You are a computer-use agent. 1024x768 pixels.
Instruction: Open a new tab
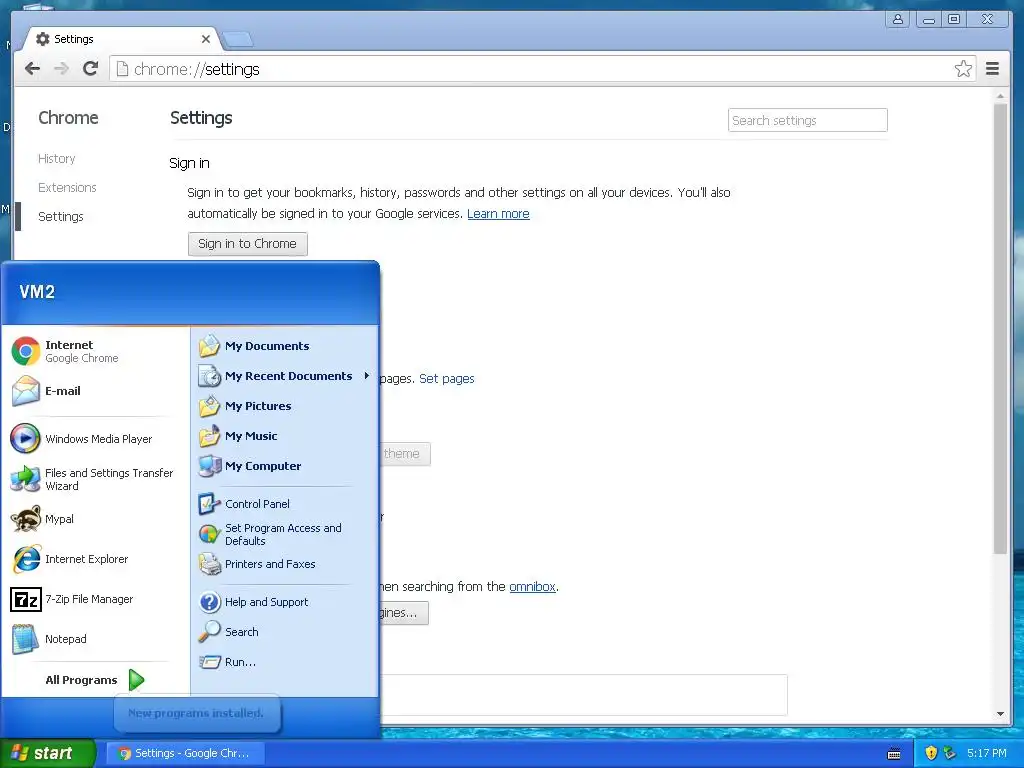tap(238, 40)
